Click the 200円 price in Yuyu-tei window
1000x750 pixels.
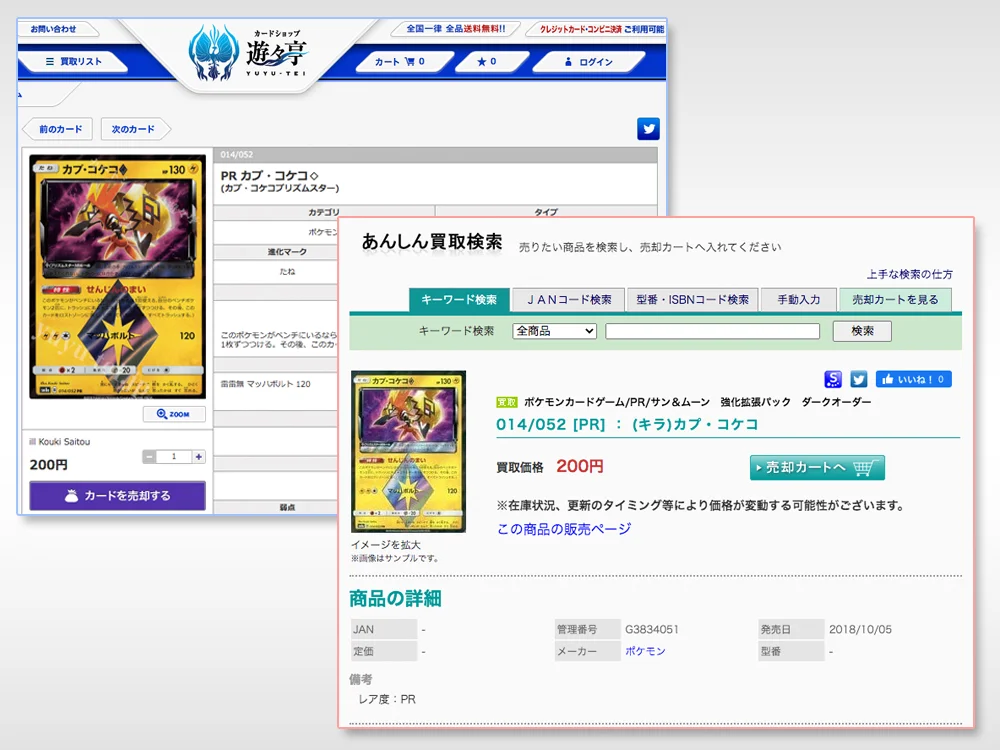pyautogui.click(x=48, y=465)
